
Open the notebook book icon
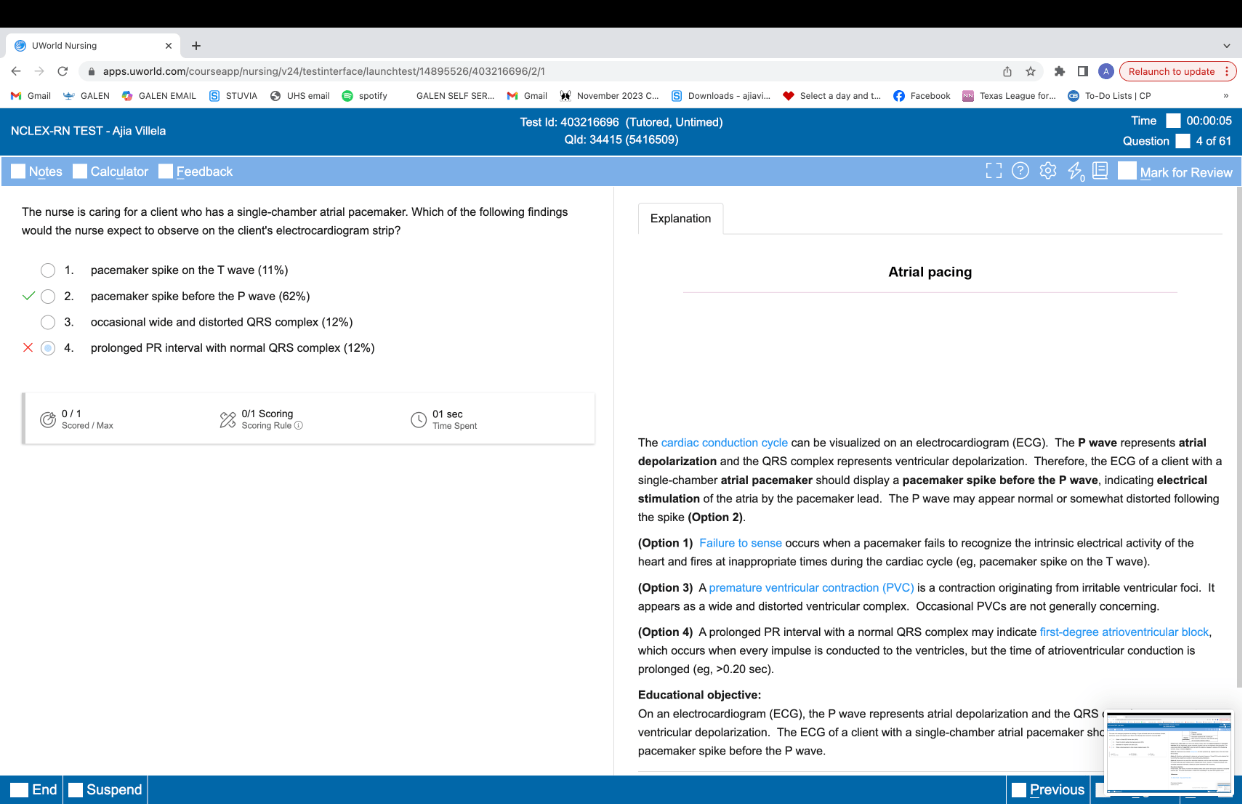1100,171
